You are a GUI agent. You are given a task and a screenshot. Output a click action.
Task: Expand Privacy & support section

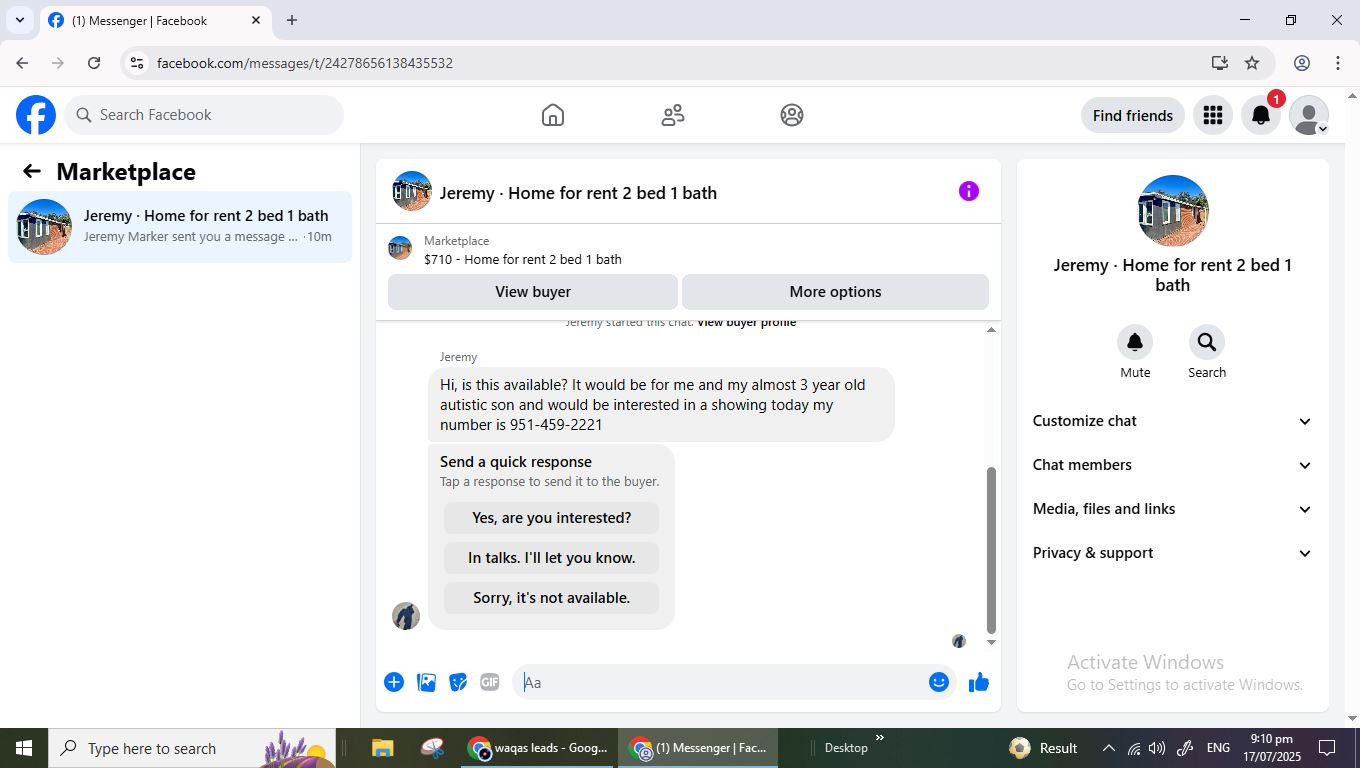point(1172,553)
